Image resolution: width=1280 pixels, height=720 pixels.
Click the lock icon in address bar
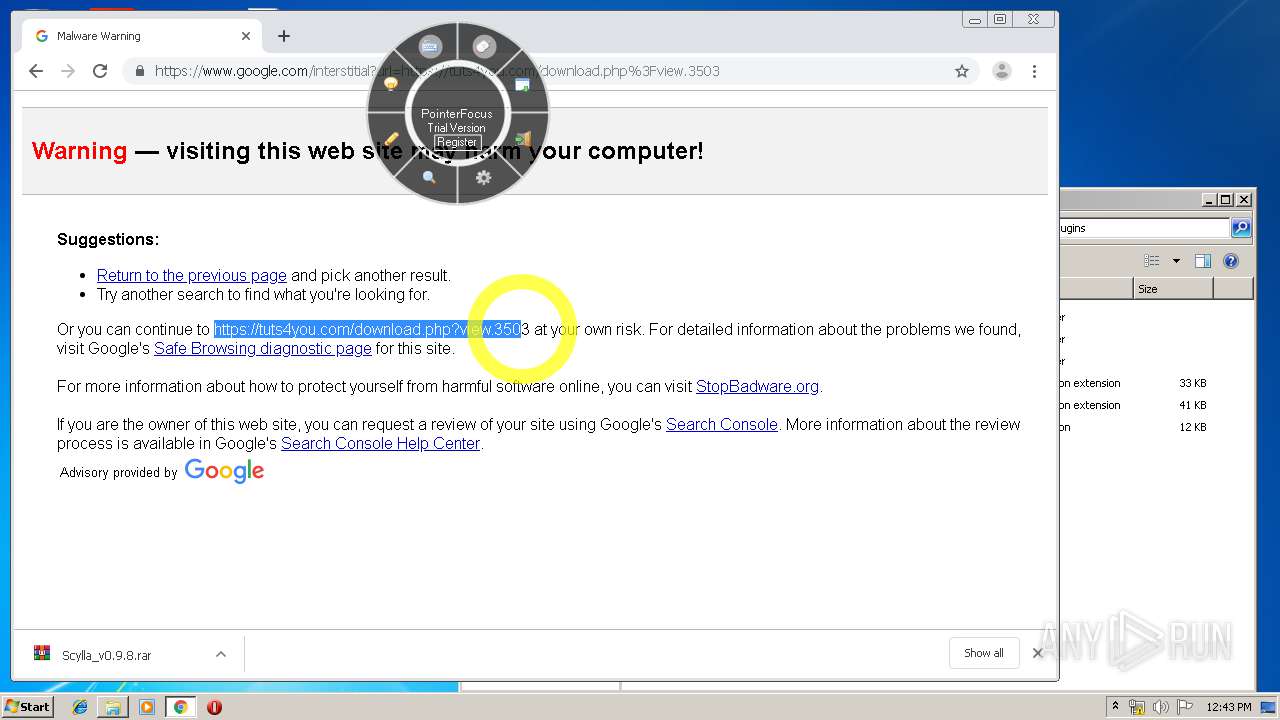coord(140,71)
